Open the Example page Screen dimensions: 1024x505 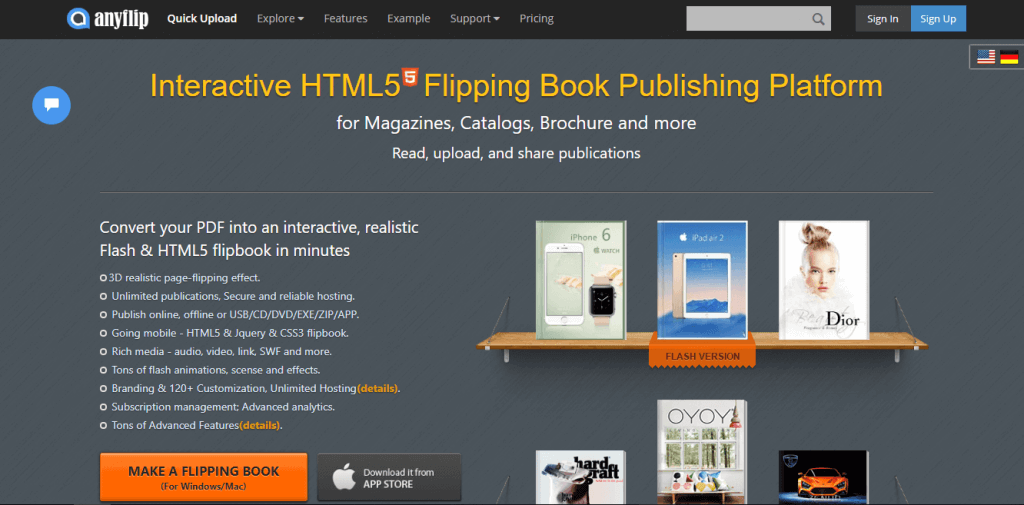click(x=409, y=18)
